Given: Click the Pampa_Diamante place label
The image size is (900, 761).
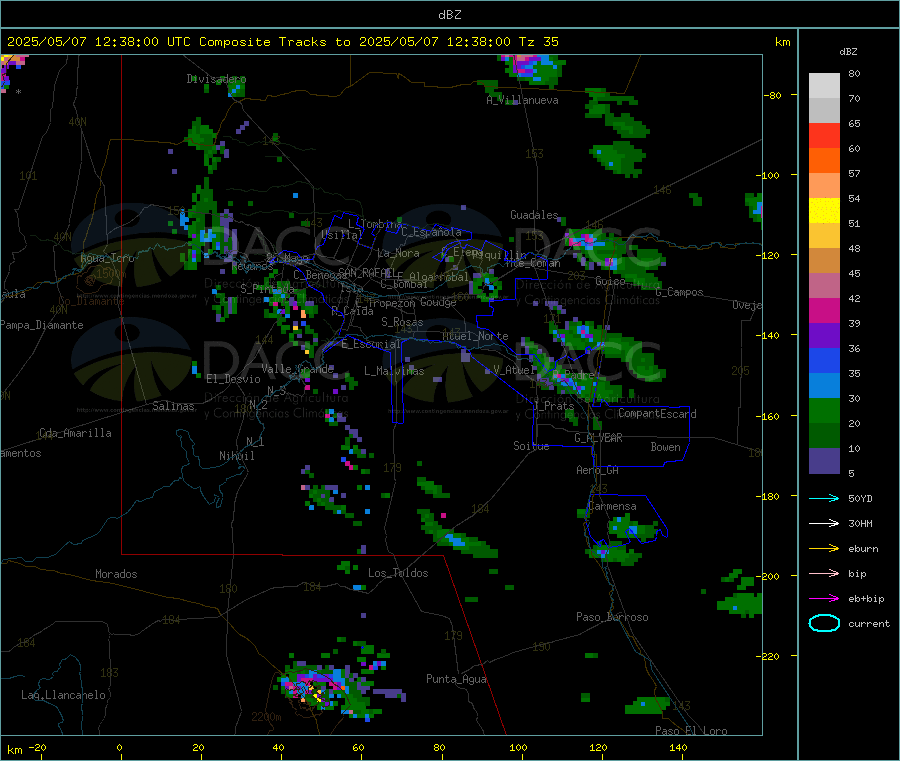Looking at the screenshot, I should click(x=41, y=325).
